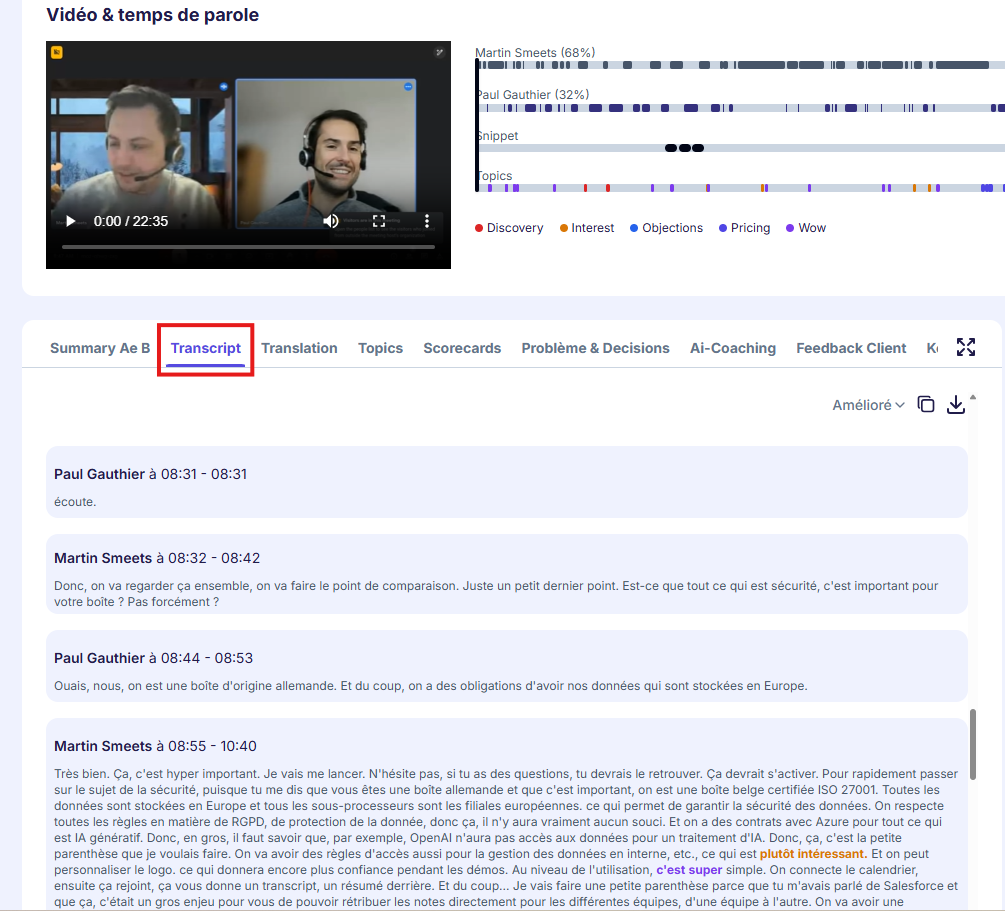Click highlighted phrase 'c'est super'

click(689, 870)
